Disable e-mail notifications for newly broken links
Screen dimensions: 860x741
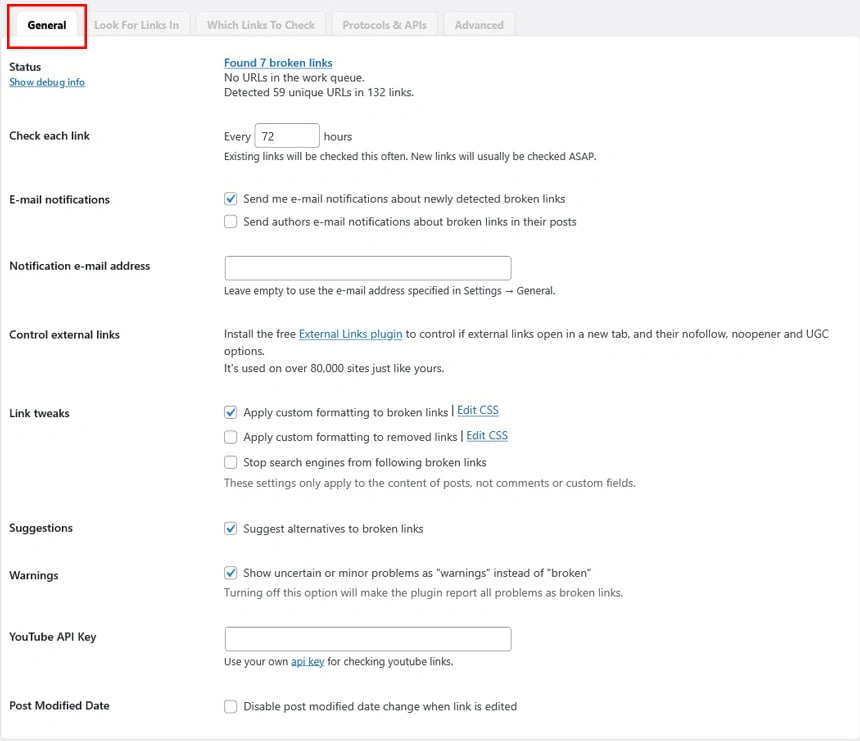point(231,199)
